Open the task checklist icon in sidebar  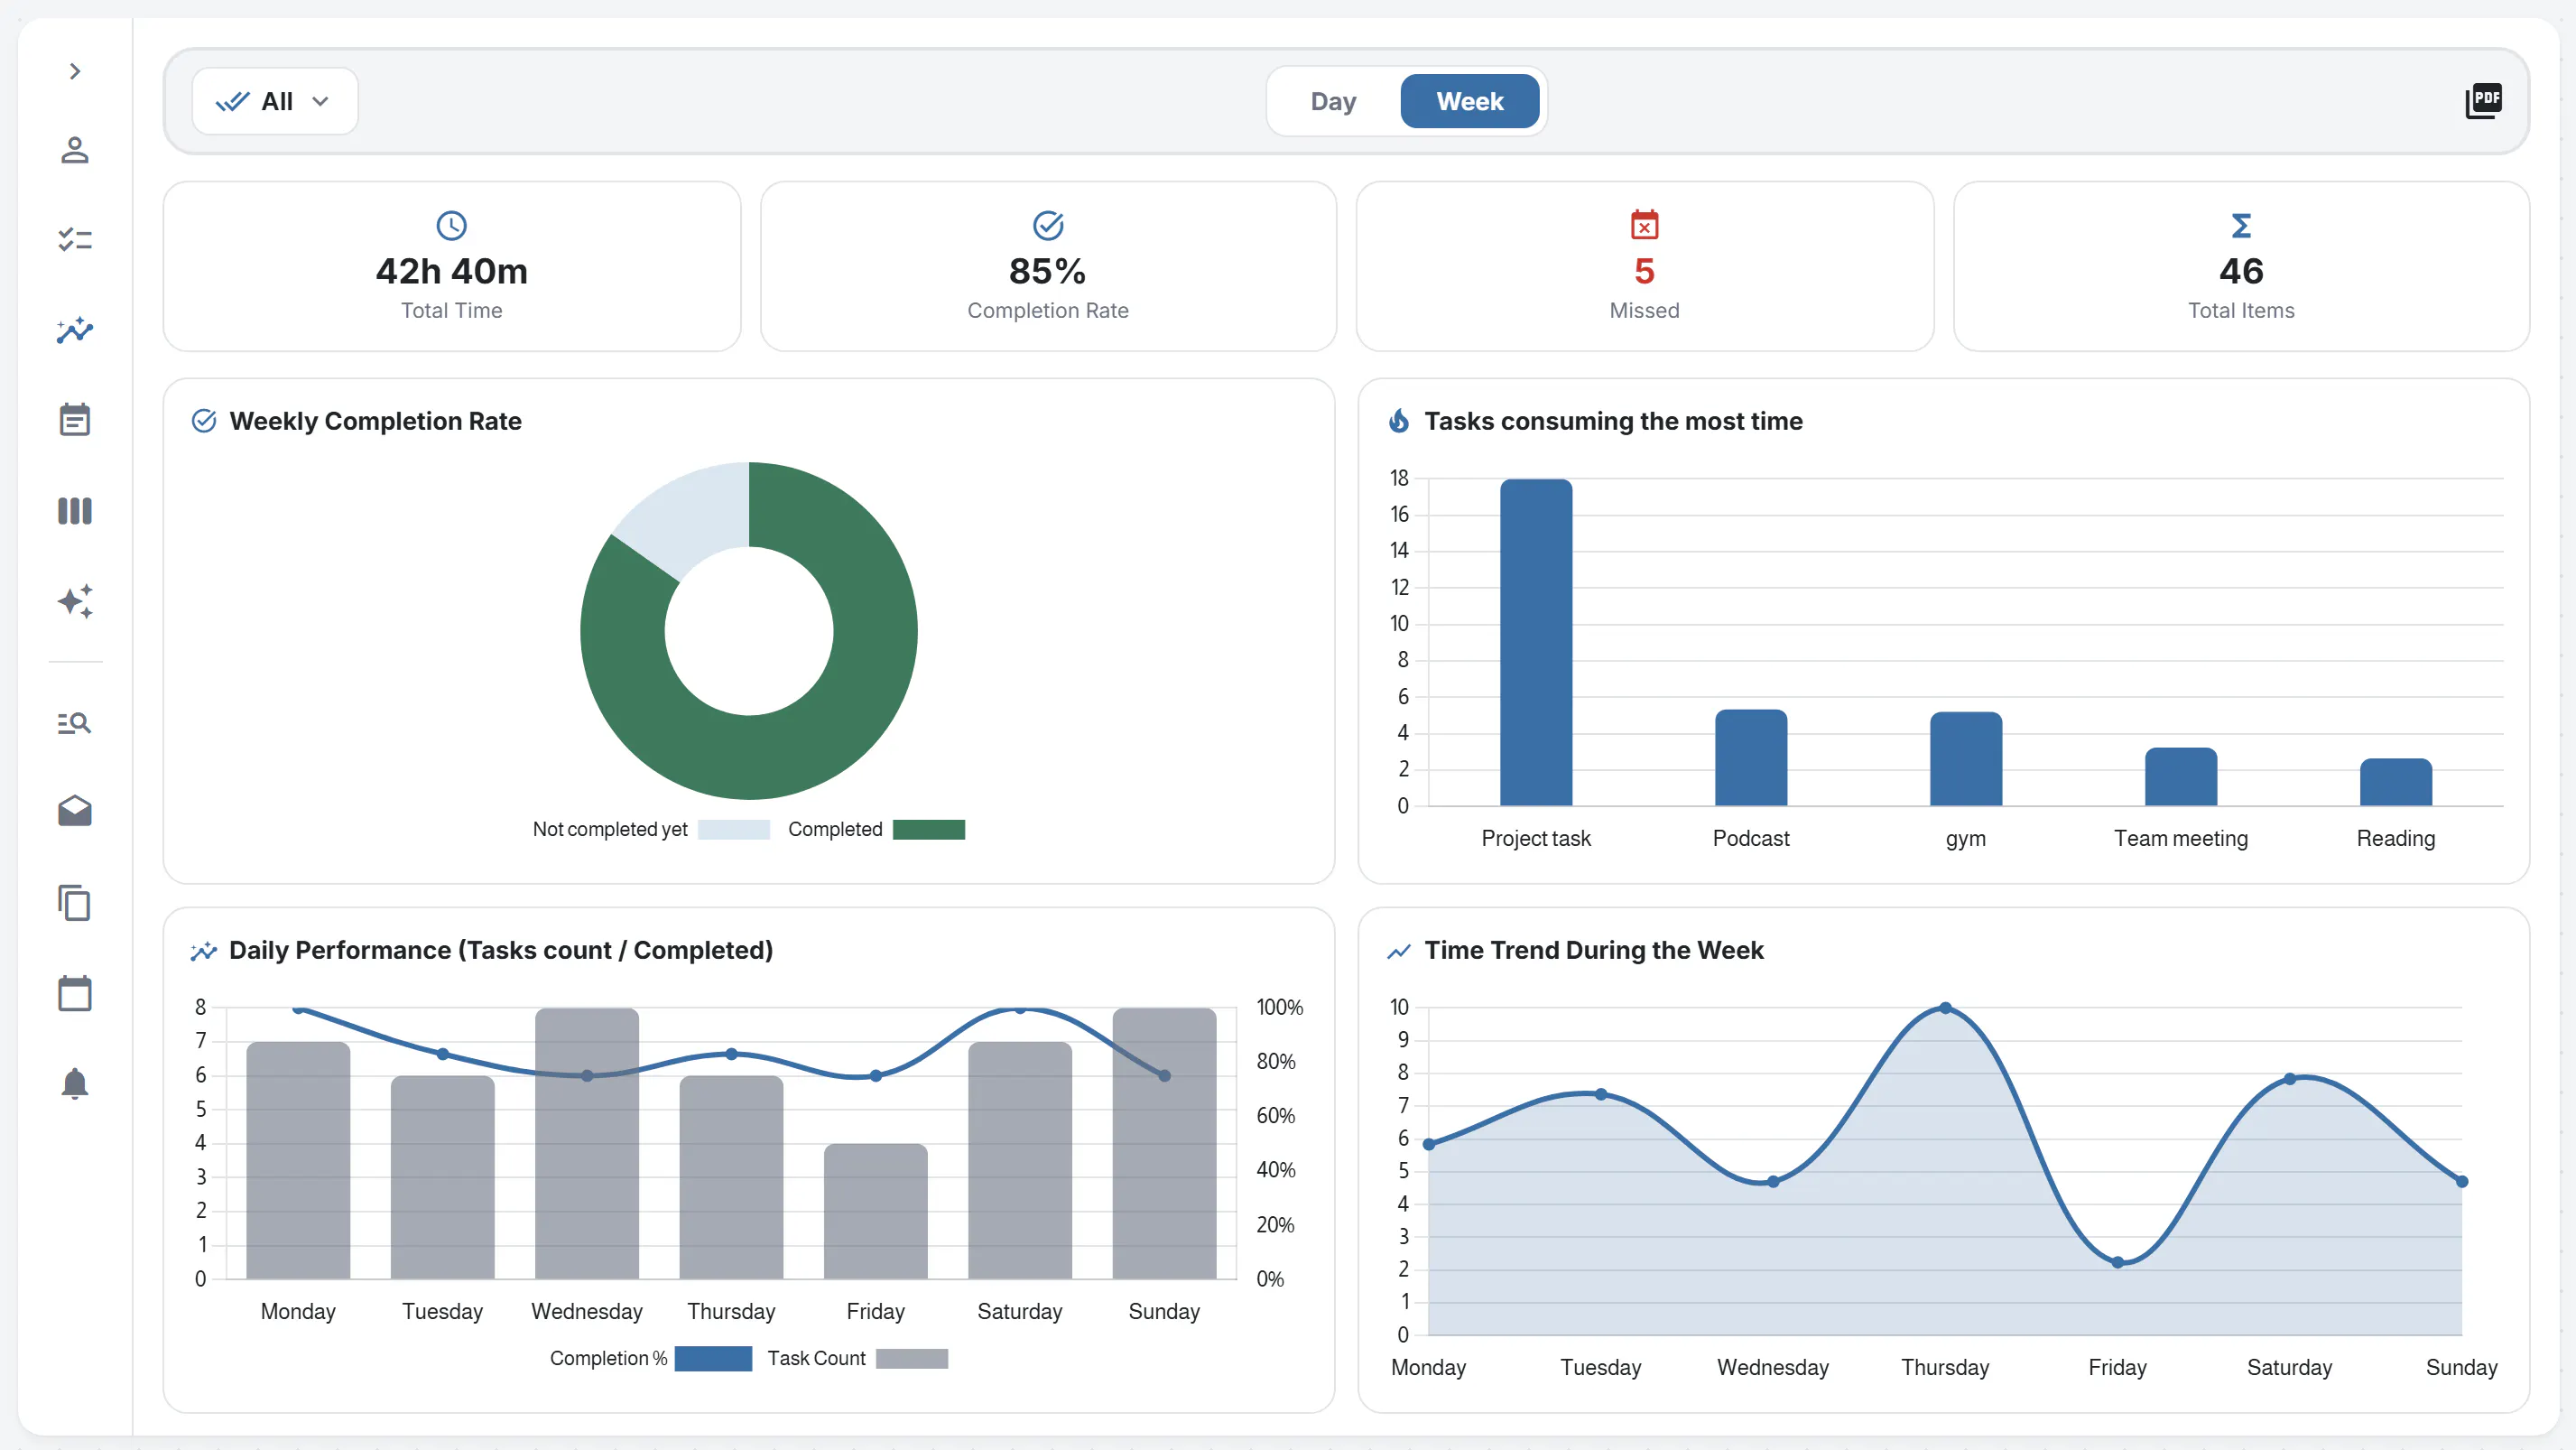pyautogui.click(x=75, y=239)
